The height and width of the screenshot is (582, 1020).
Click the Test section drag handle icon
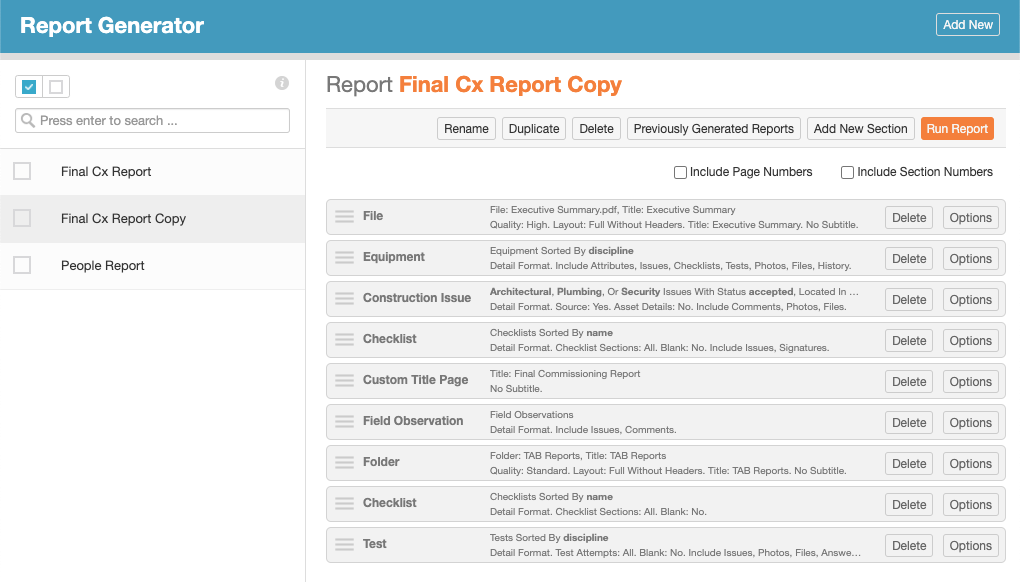coord(344,544)
